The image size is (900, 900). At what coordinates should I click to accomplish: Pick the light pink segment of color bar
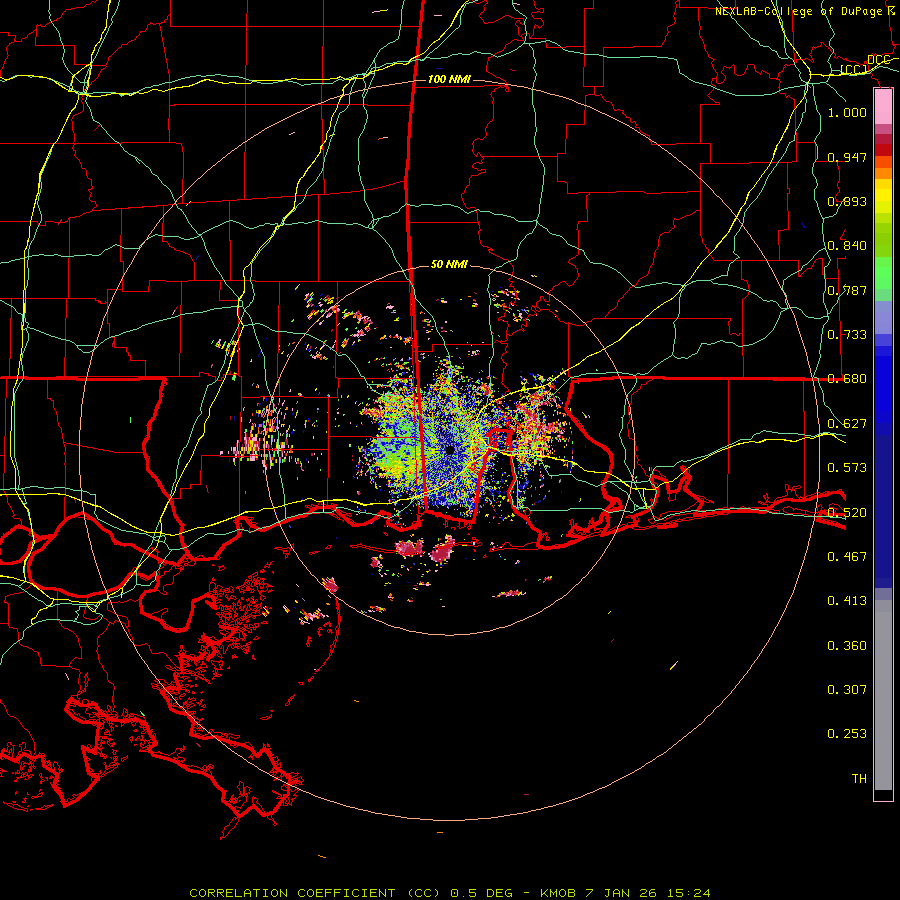883,107
